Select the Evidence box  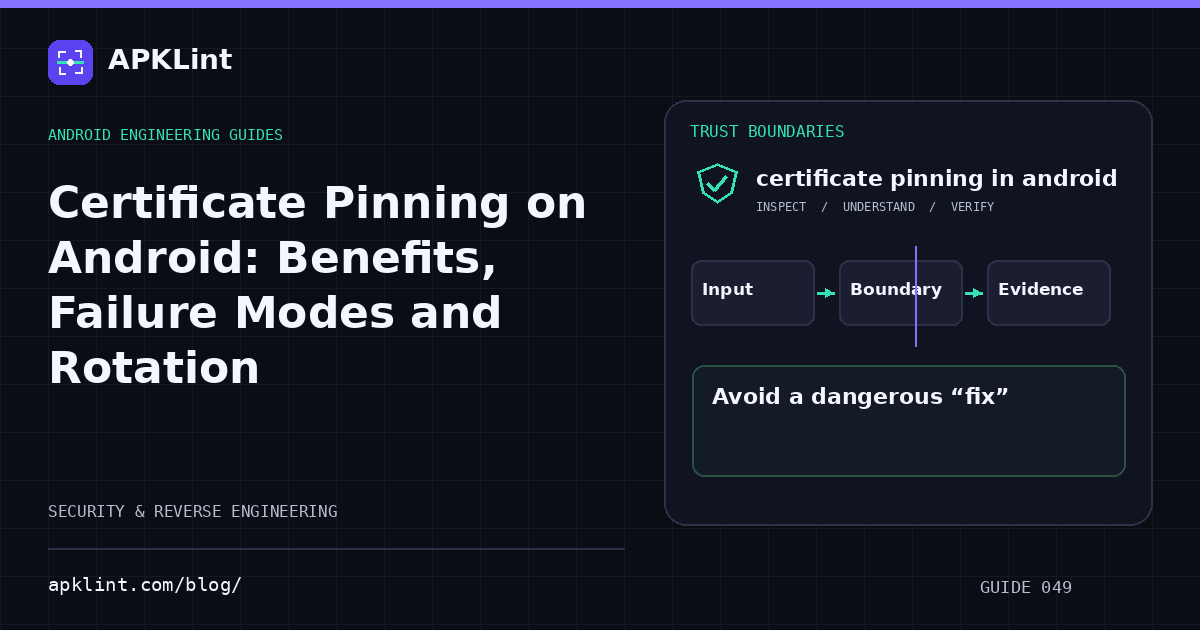(1049, 293)
